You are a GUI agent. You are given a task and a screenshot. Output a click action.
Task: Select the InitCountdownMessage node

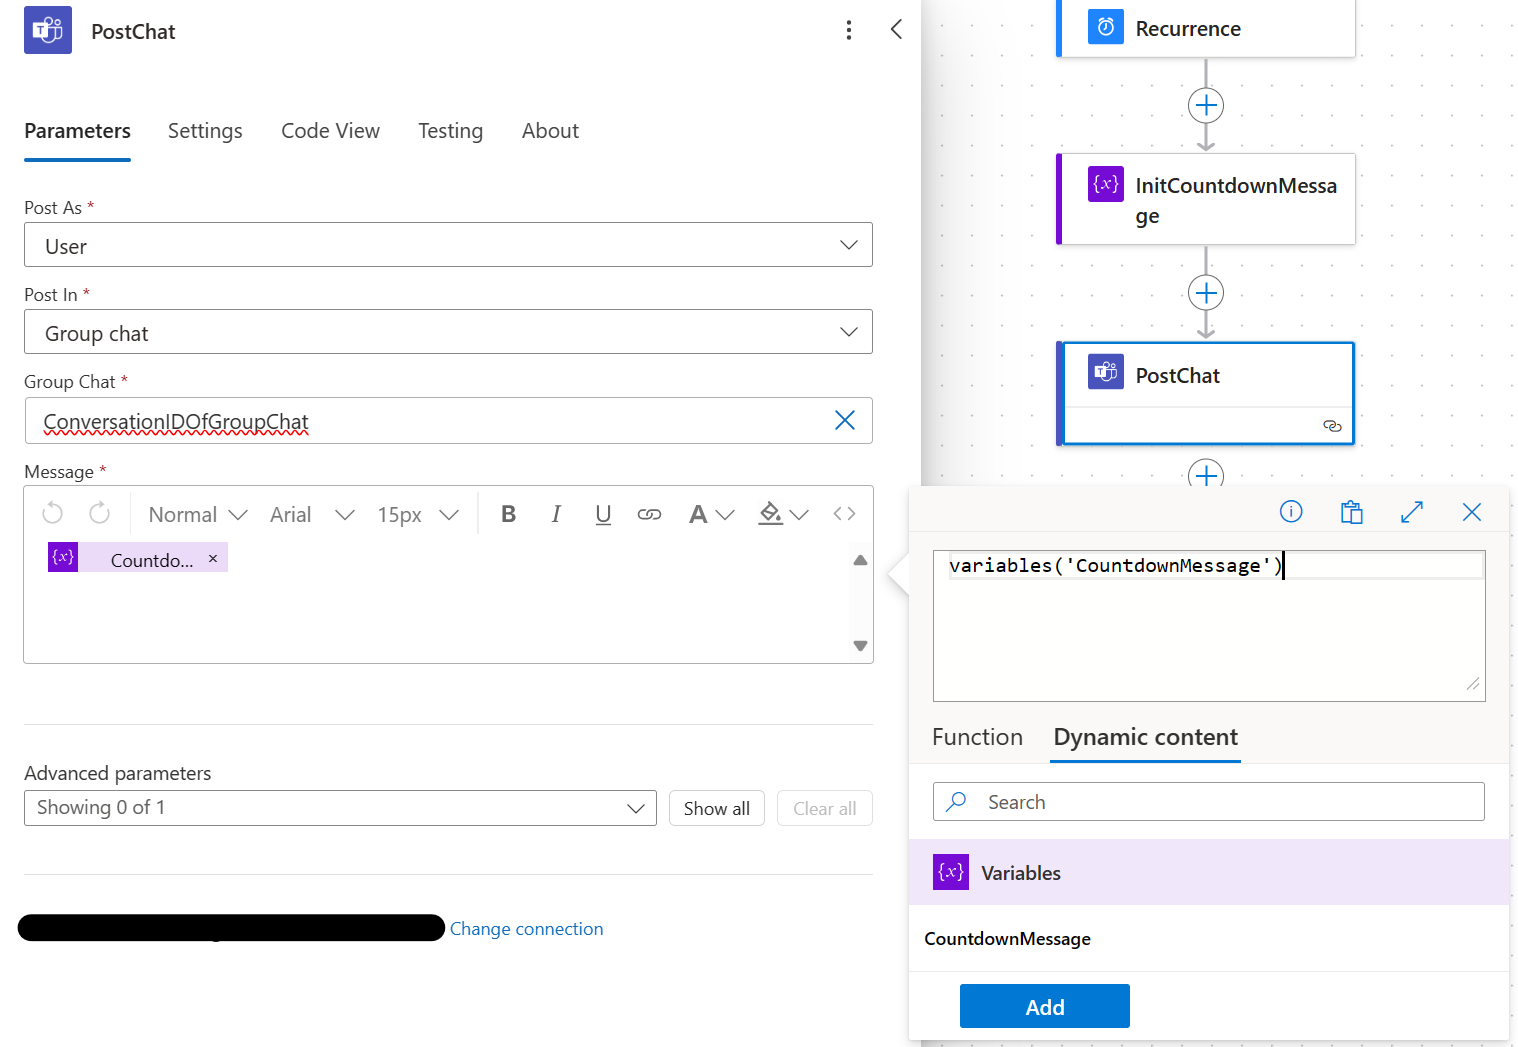pyautogui.click(x=1206, y=199)
